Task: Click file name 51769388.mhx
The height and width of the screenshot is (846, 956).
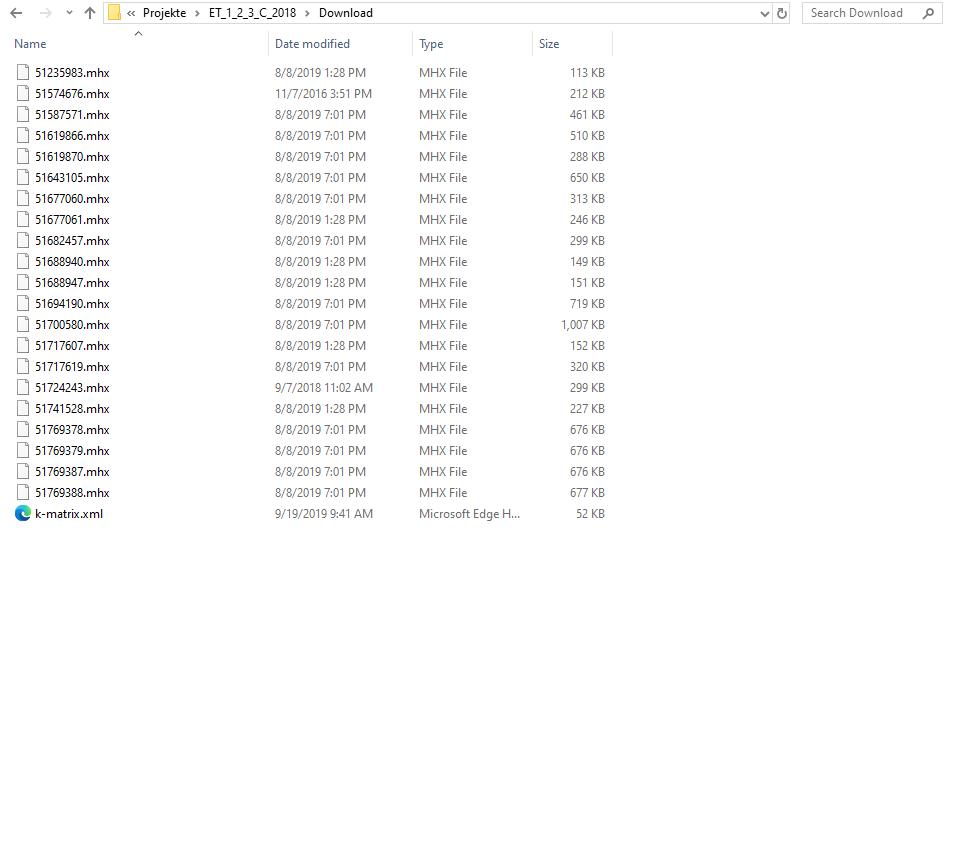Action: (72, 492)
